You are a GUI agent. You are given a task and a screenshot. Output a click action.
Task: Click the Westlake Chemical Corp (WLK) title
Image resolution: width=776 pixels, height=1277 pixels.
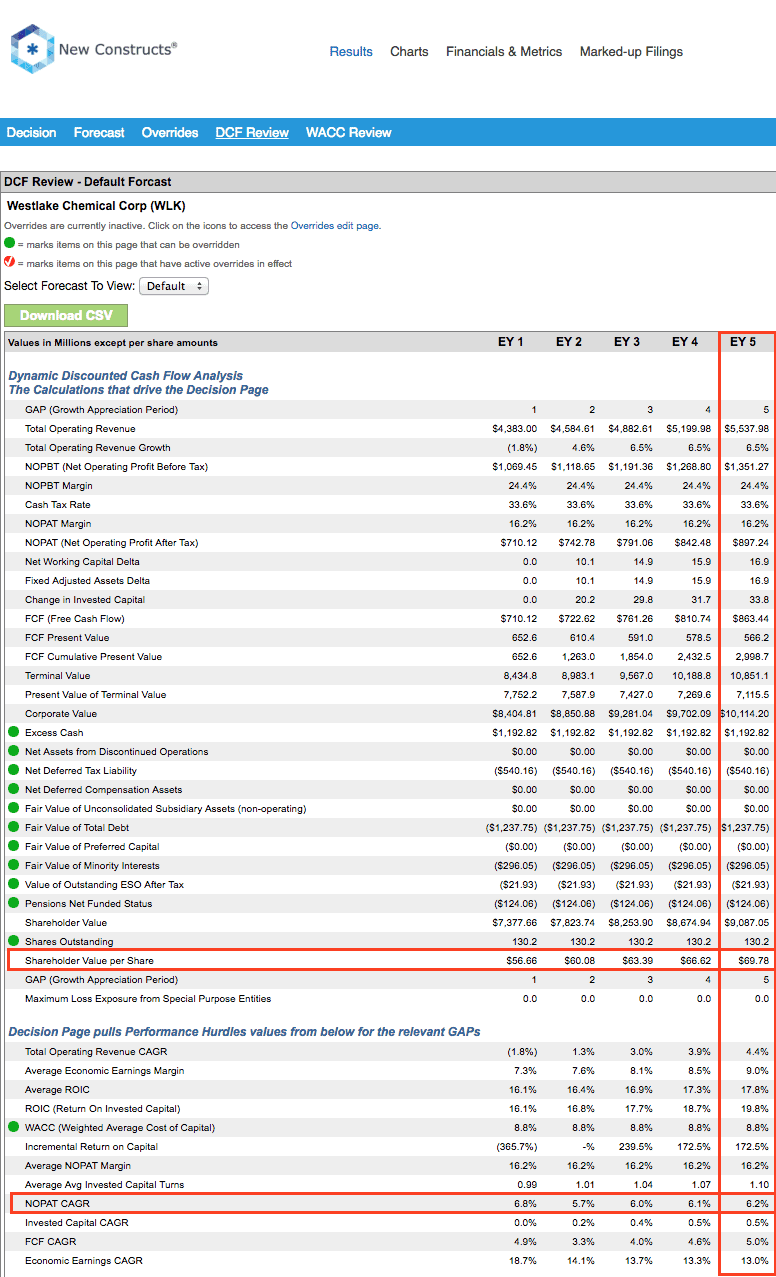point(96,206)
